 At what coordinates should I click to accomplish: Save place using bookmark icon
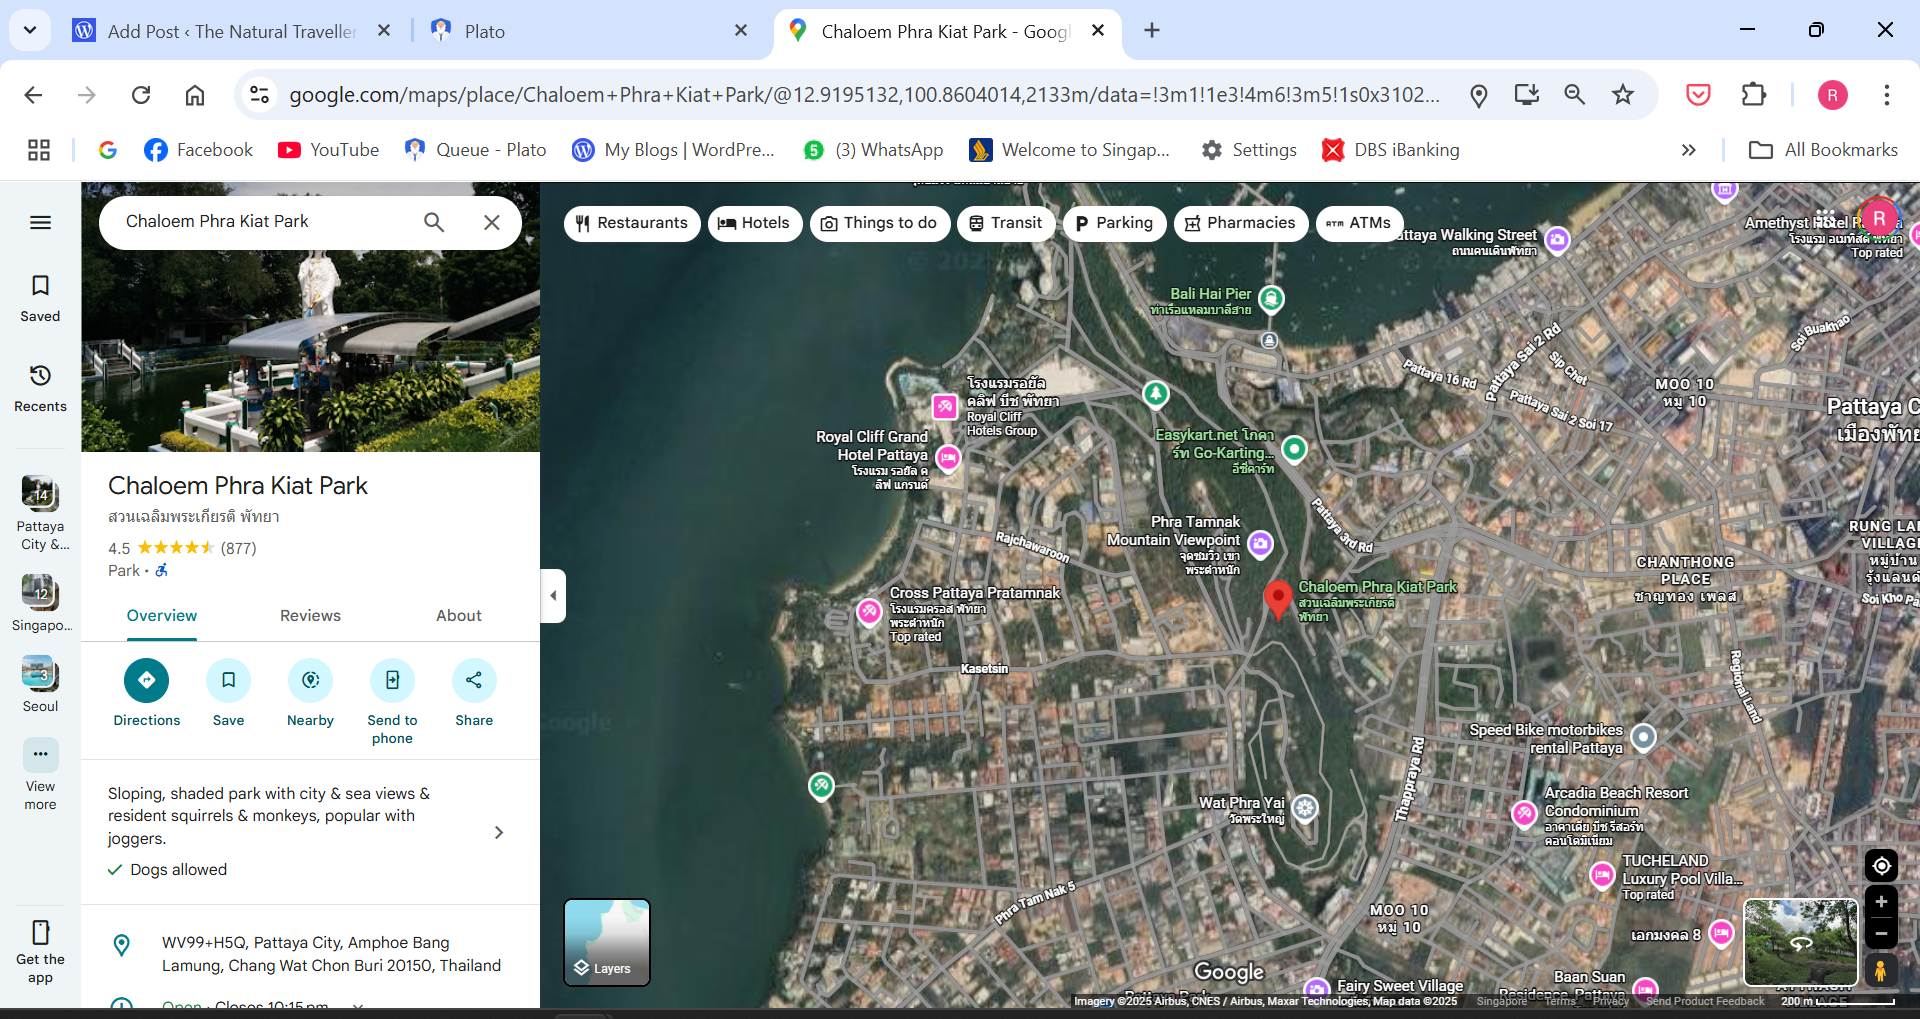228,681
